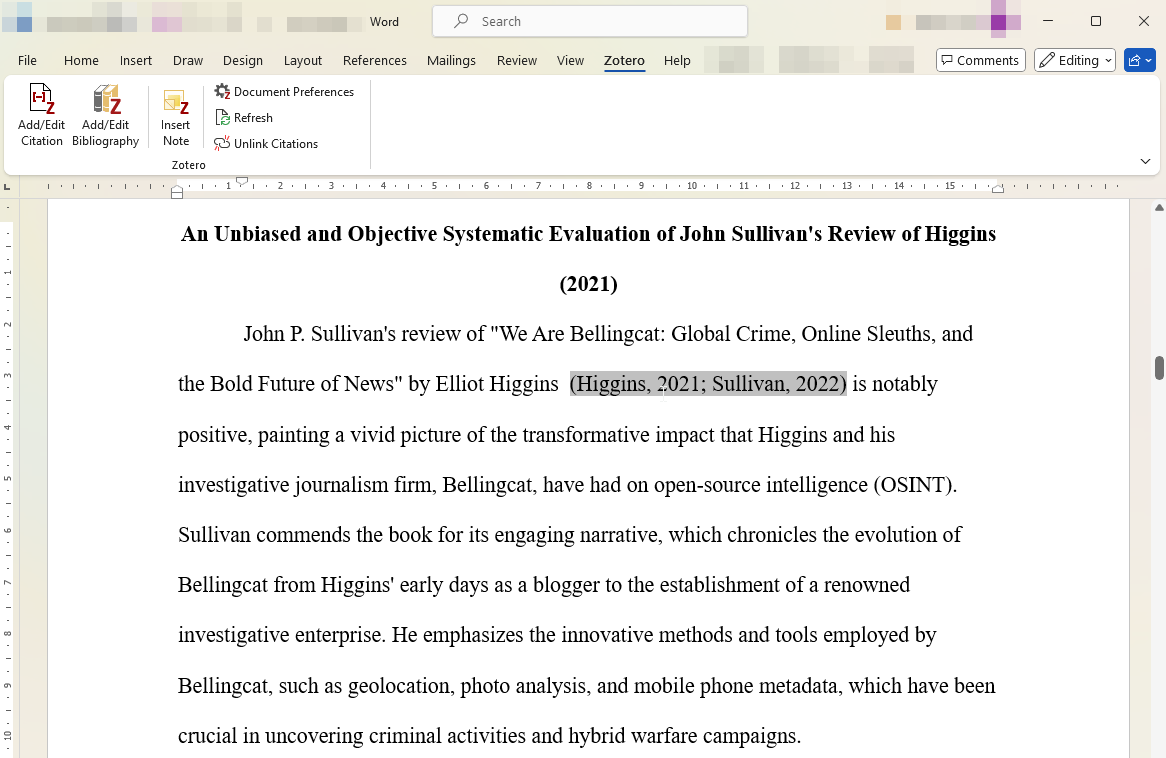Open the Share dropdown button
This screenshot has height=758, width=1166.
[1139, 60]
